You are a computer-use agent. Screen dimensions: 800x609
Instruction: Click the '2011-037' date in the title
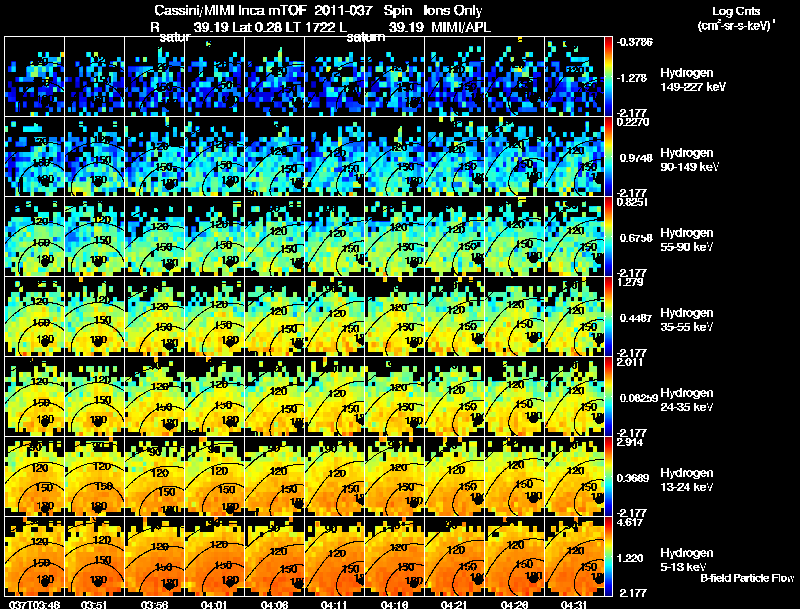point(344,10)
